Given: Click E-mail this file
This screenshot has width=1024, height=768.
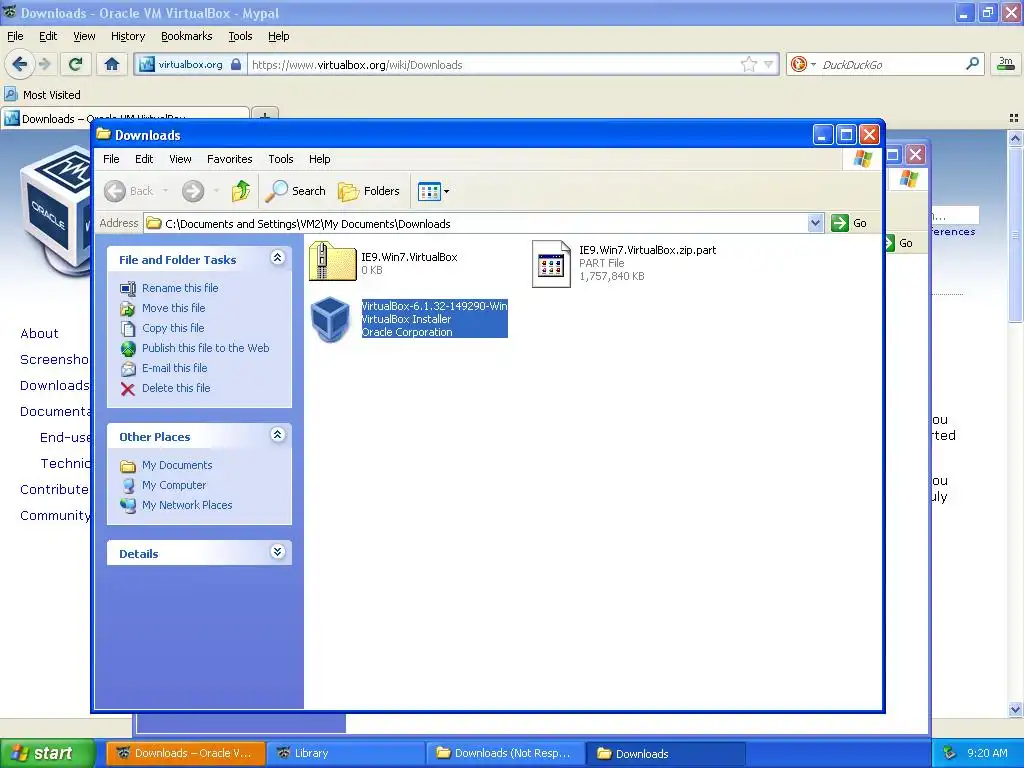Looking at the screenshot, I should pos(174,368).
